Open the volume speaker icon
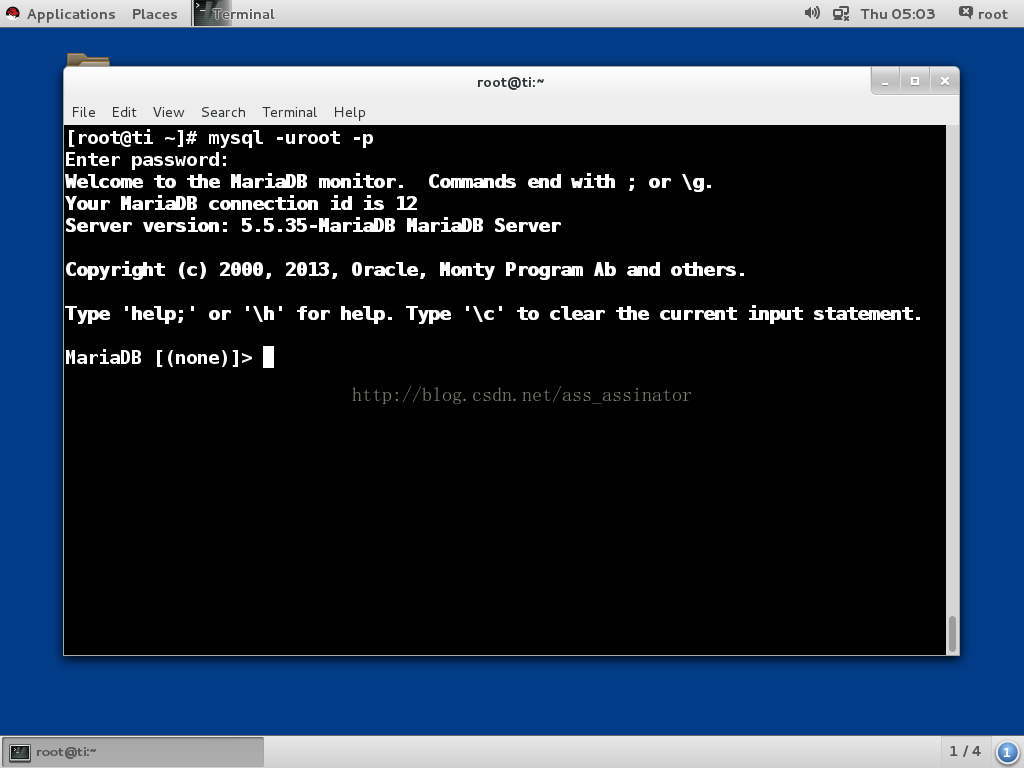 point(812,13)
